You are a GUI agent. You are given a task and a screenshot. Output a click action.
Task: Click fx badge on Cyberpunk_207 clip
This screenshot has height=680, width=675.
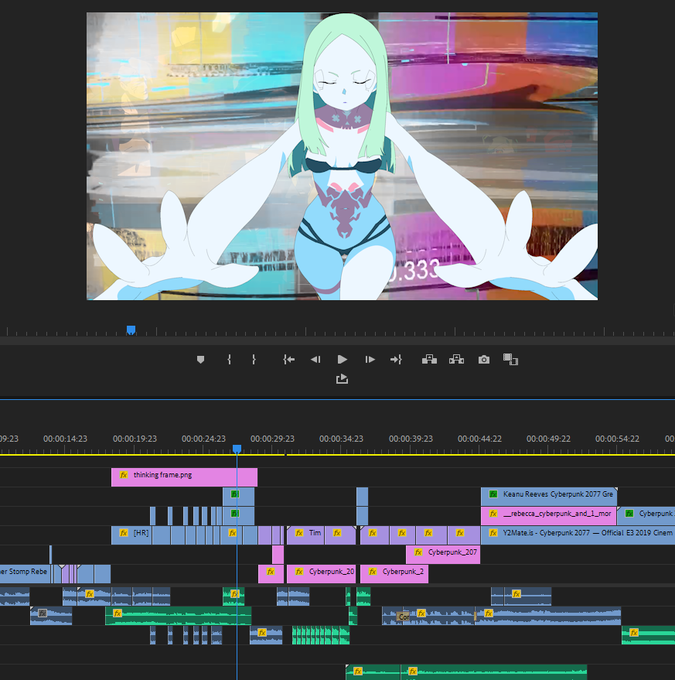[418, 552]
